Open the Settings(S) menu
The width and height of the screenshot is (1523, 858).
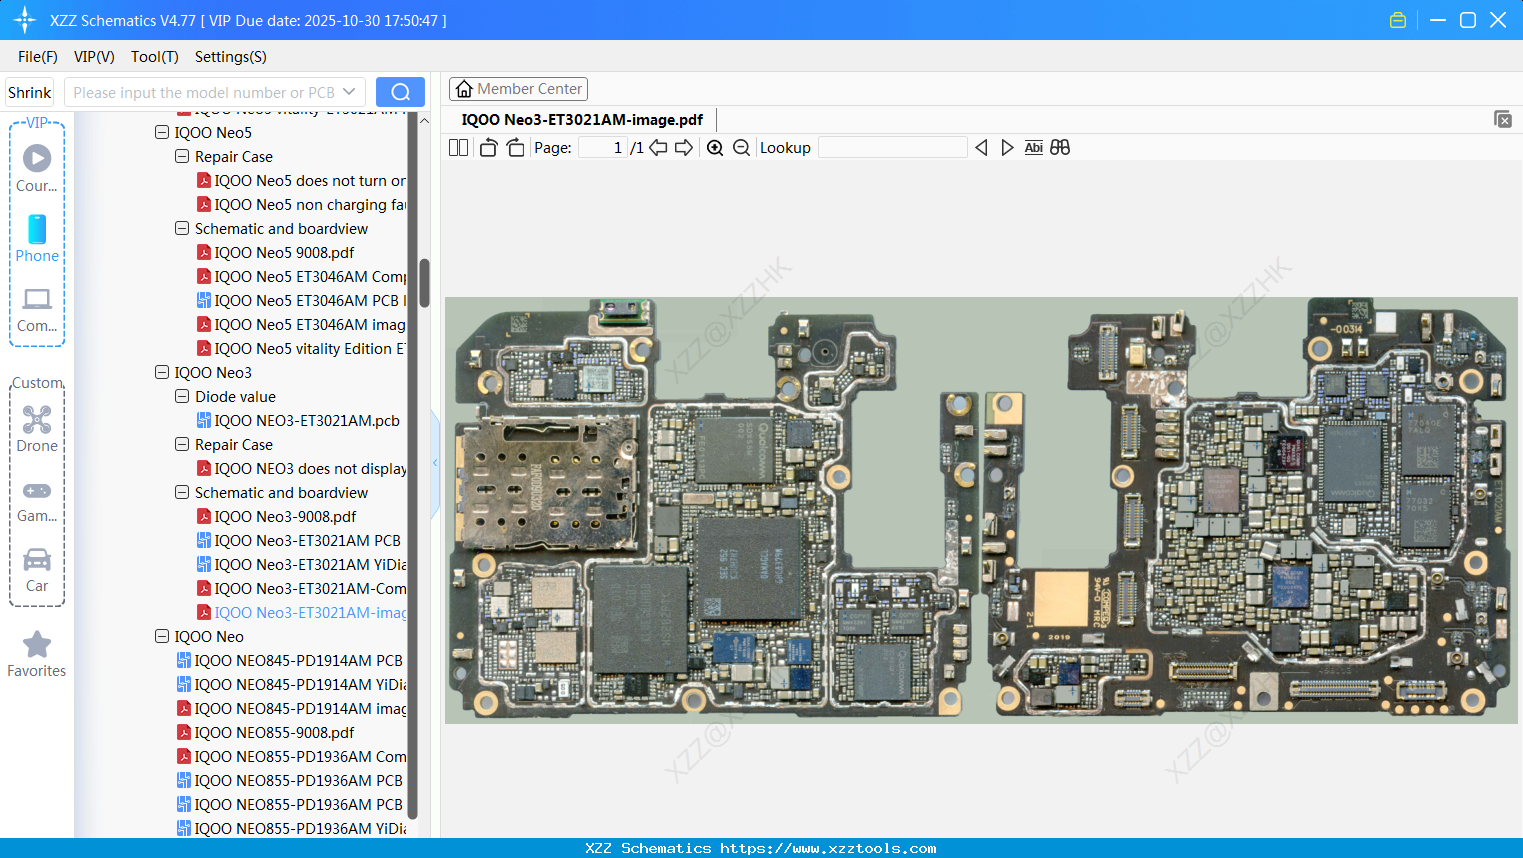coord(230,57)
